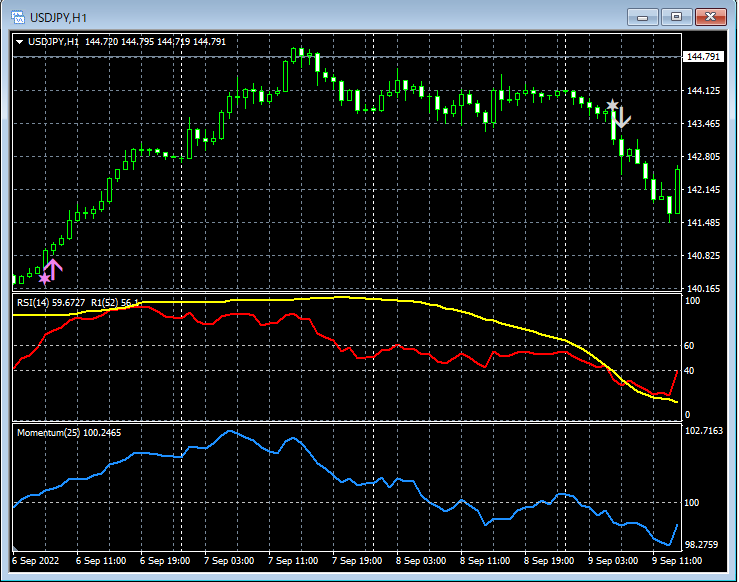Click the pink up-arrow buy signal
Viewport: 739px width, 582px height.
[53, 269]
